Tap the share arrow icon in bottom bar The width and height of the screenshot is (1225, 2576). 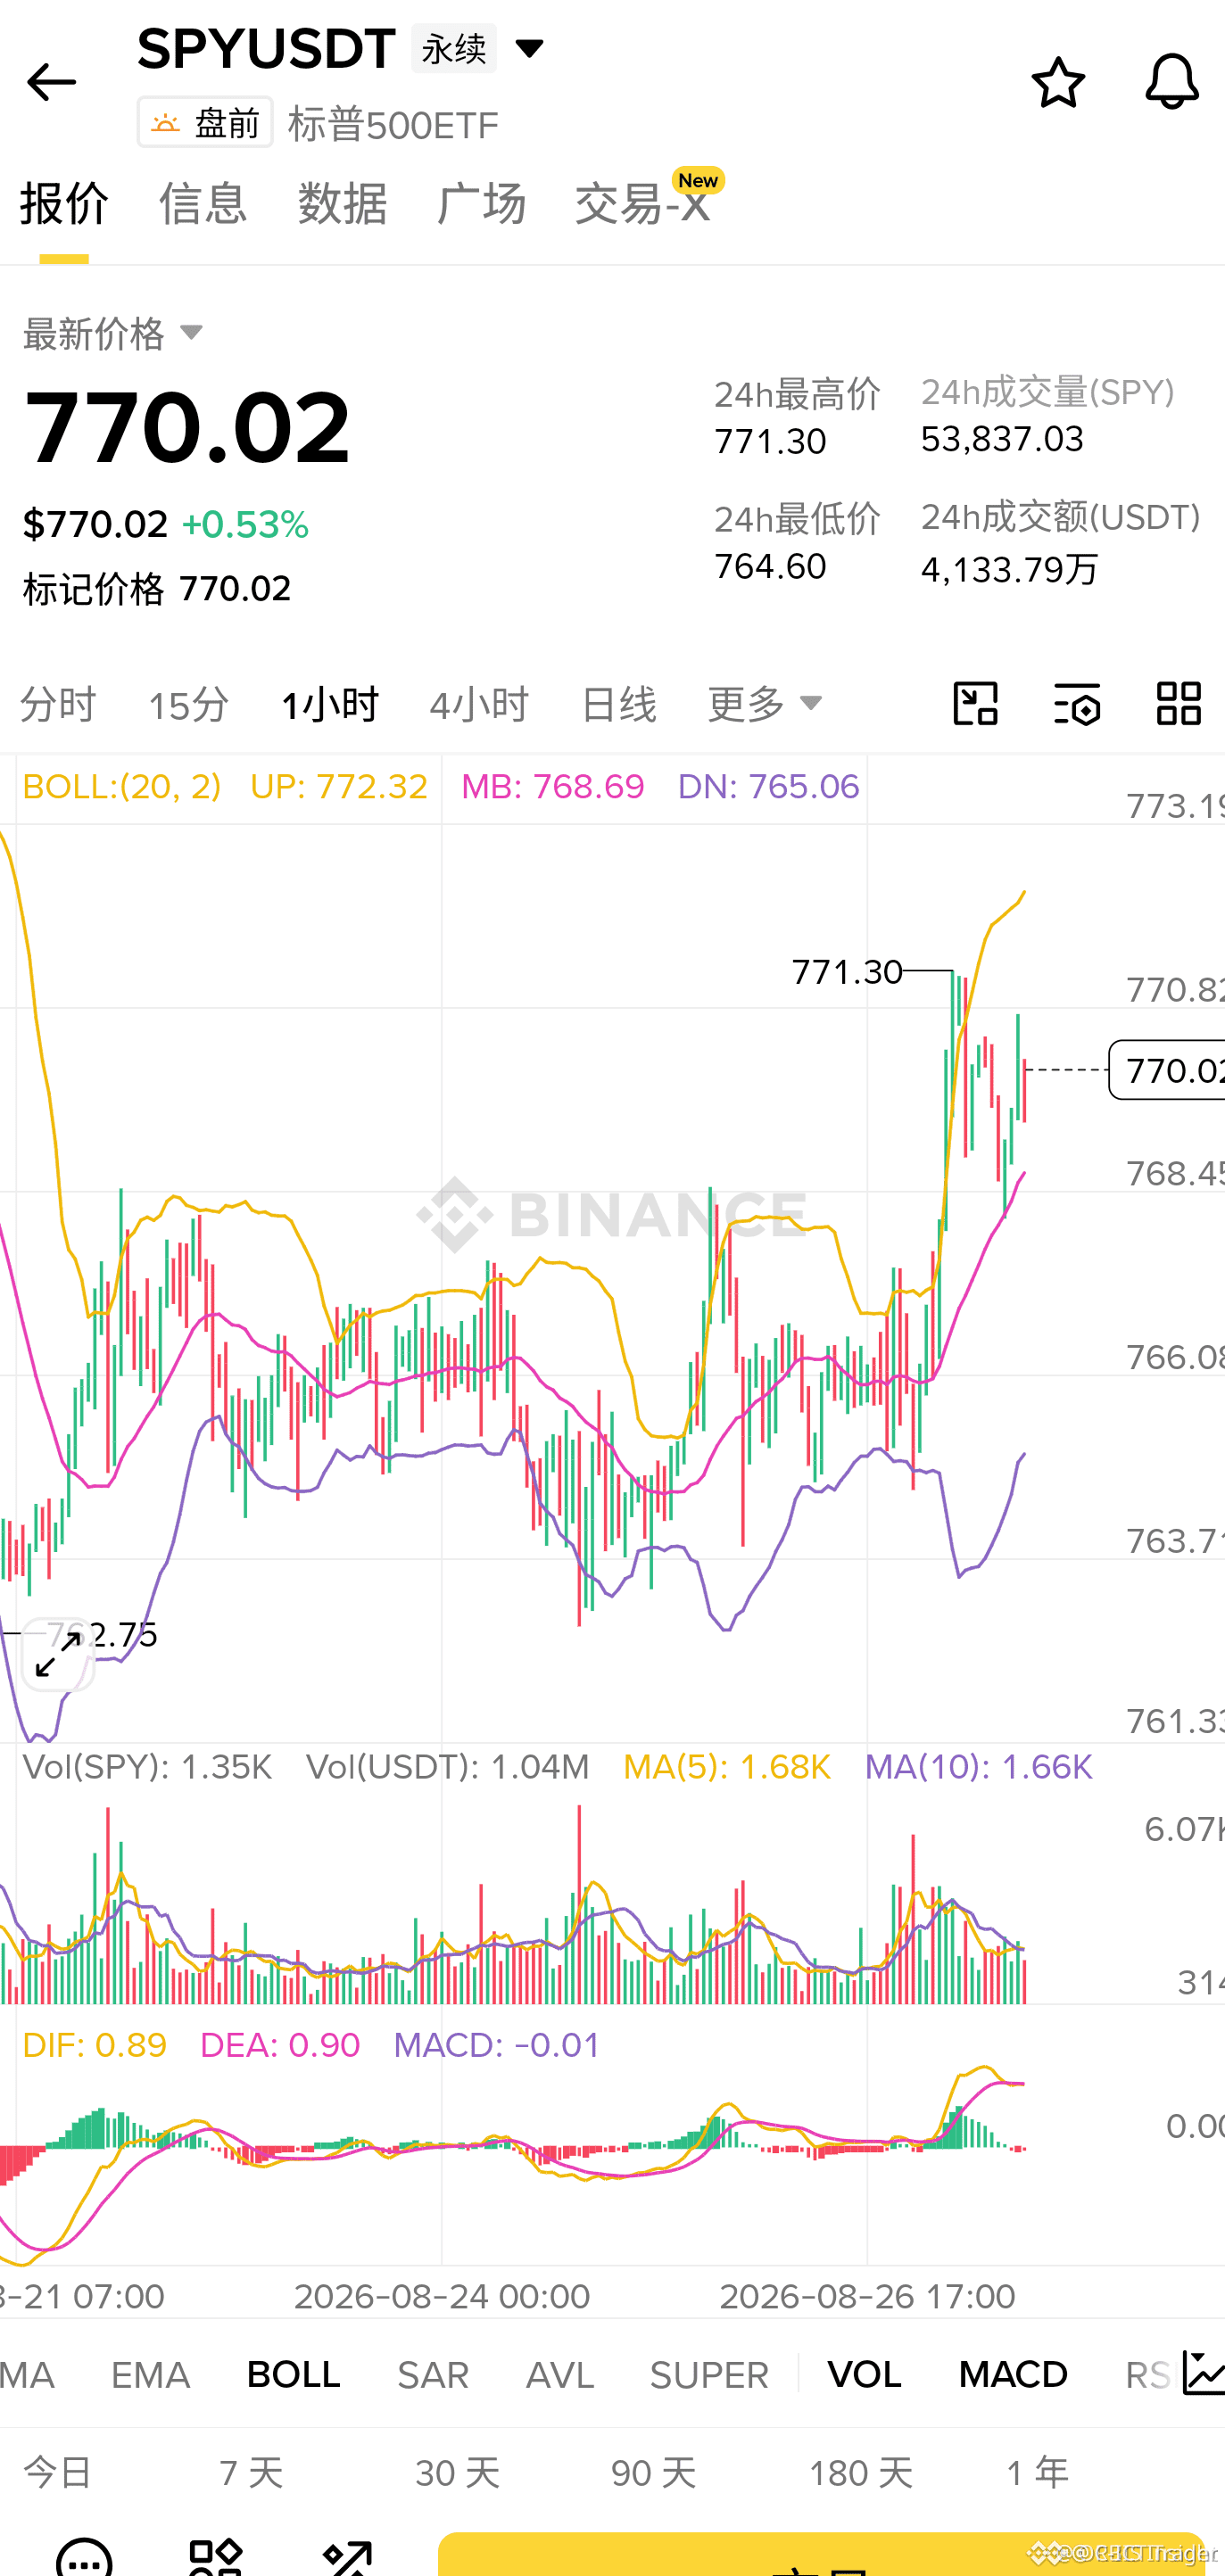[x=347, y=2556]
